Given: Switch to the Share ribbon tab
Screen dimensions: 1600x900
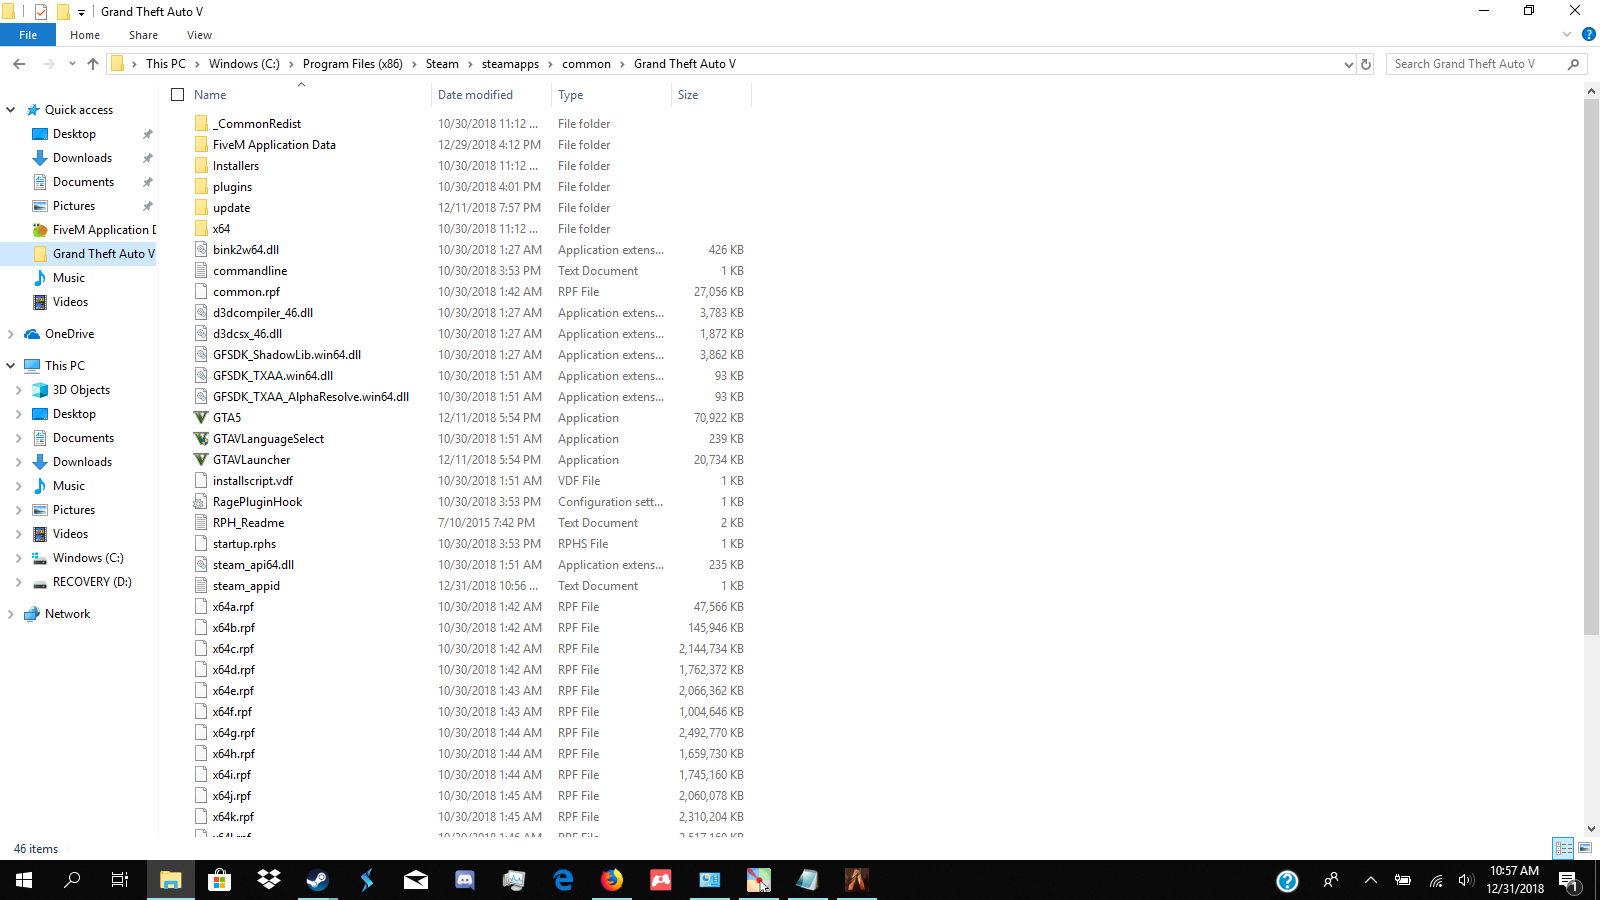Looking at the screenshot, I should point(143,35).
